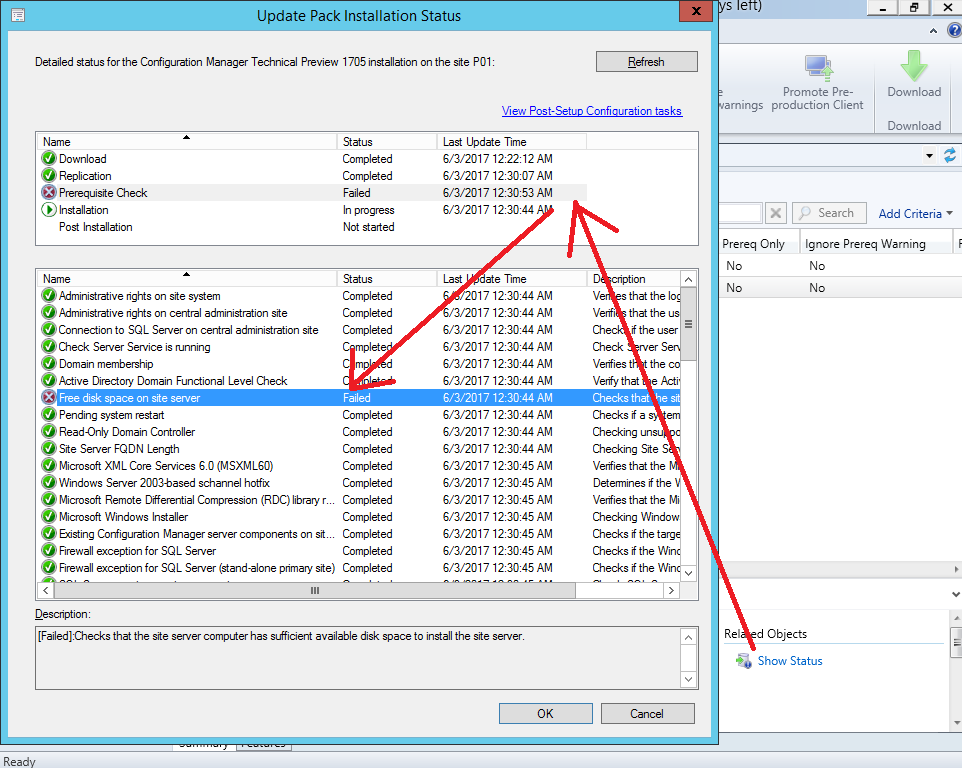Sort top list by Status column header
Image resolution: width=962 pixels, height=768 pixels.
pyautogui.click(x=387, y=142)
